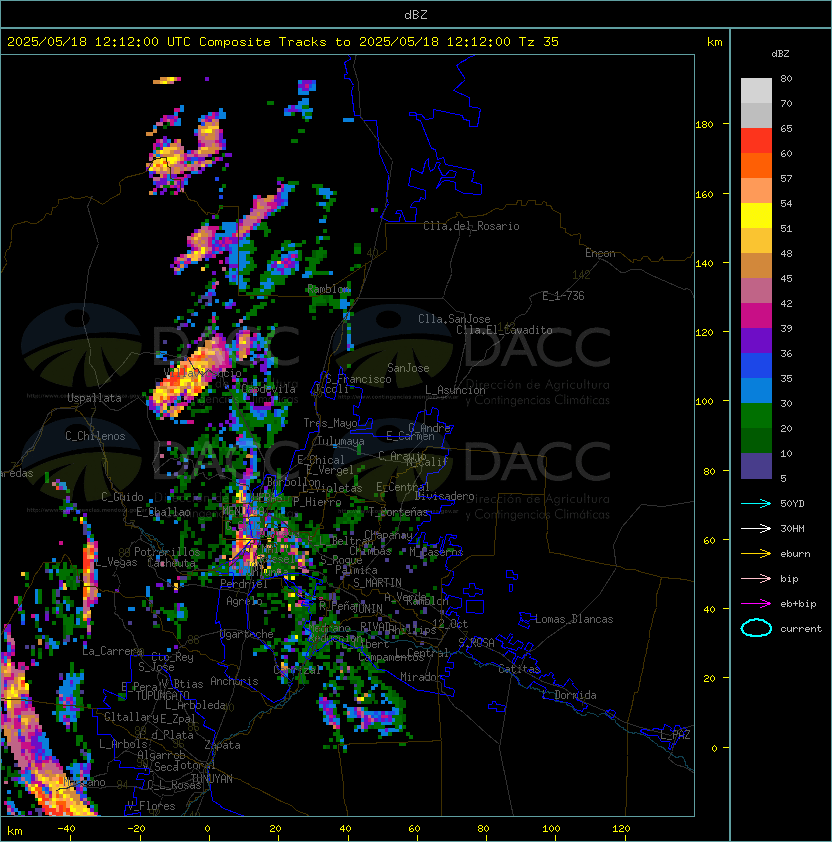Click the cyan 50YD arrow icon in legend
The image size is (832, 842).
click(756, 503)
